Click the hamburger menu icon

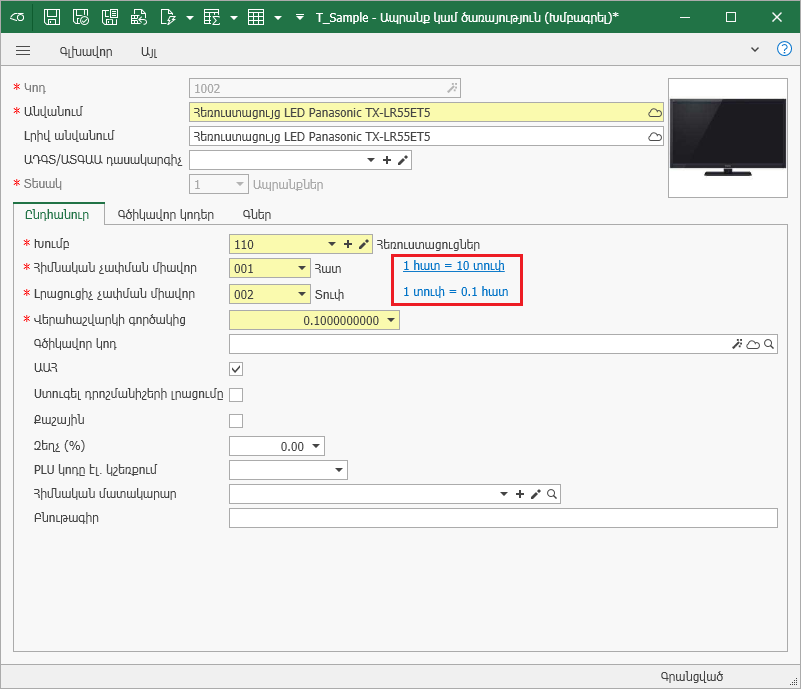click(24, 50)
